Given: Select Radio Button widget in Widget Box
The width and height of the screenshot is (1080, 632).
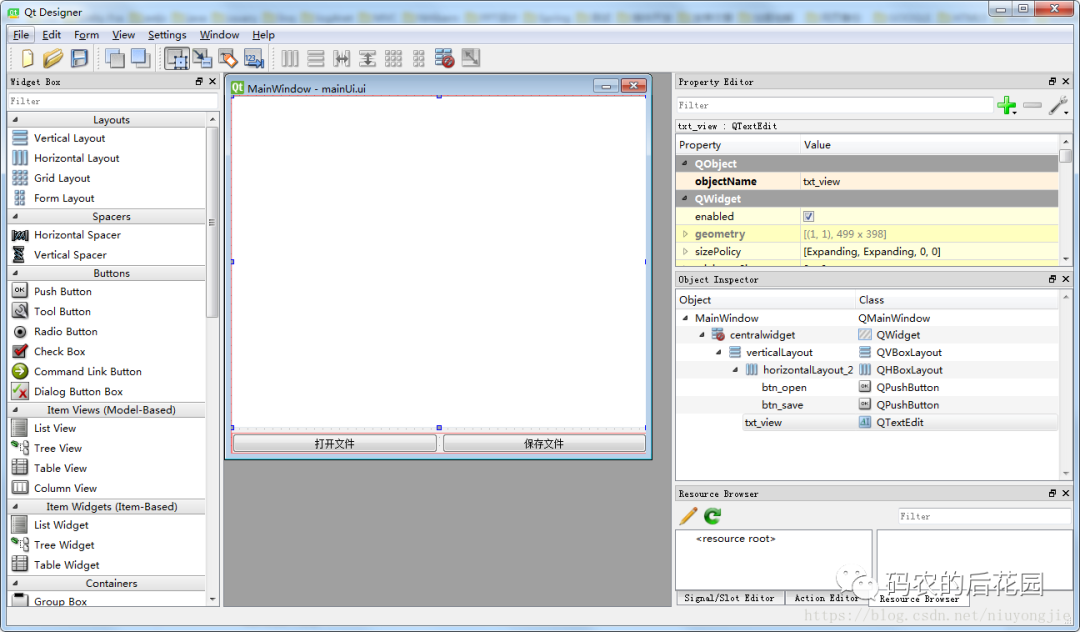Looking at the screenshot, I should tap(65, 331).
